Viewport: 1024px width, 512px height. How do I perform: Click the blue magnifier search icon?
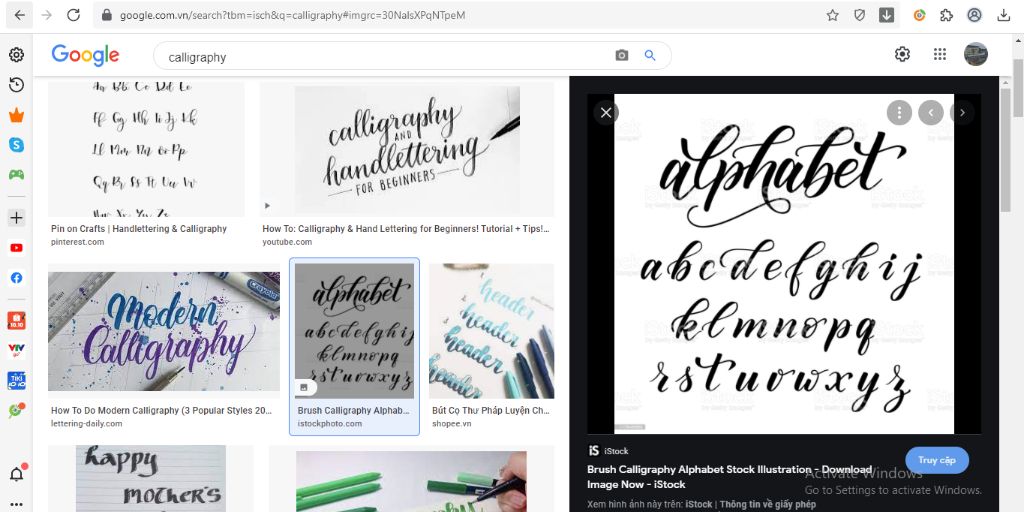650,56
